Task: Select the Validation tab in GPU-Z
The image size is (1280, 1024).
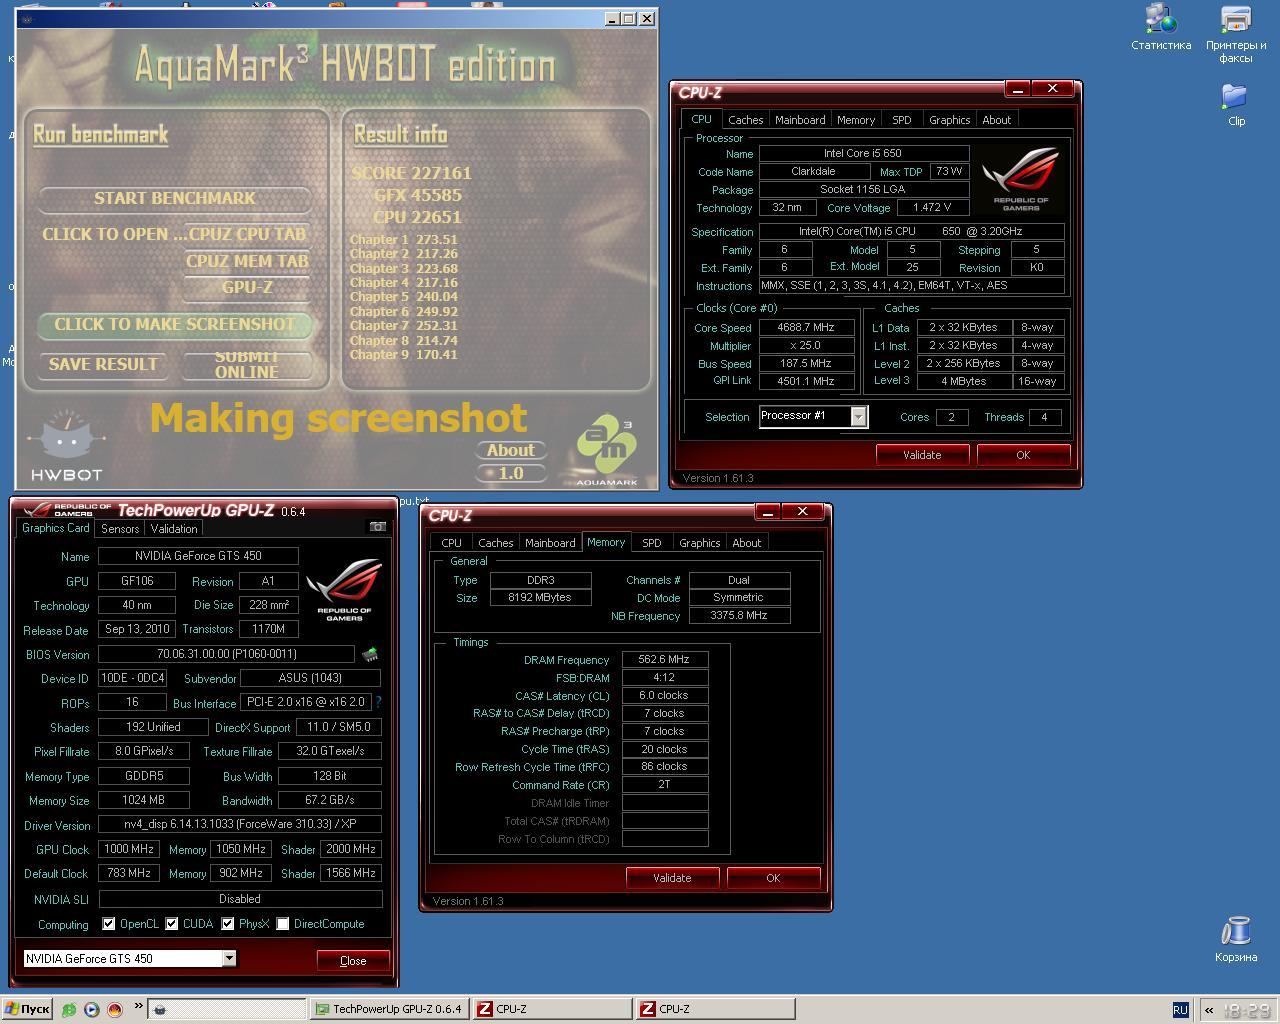Action: [x=174, y=529]
